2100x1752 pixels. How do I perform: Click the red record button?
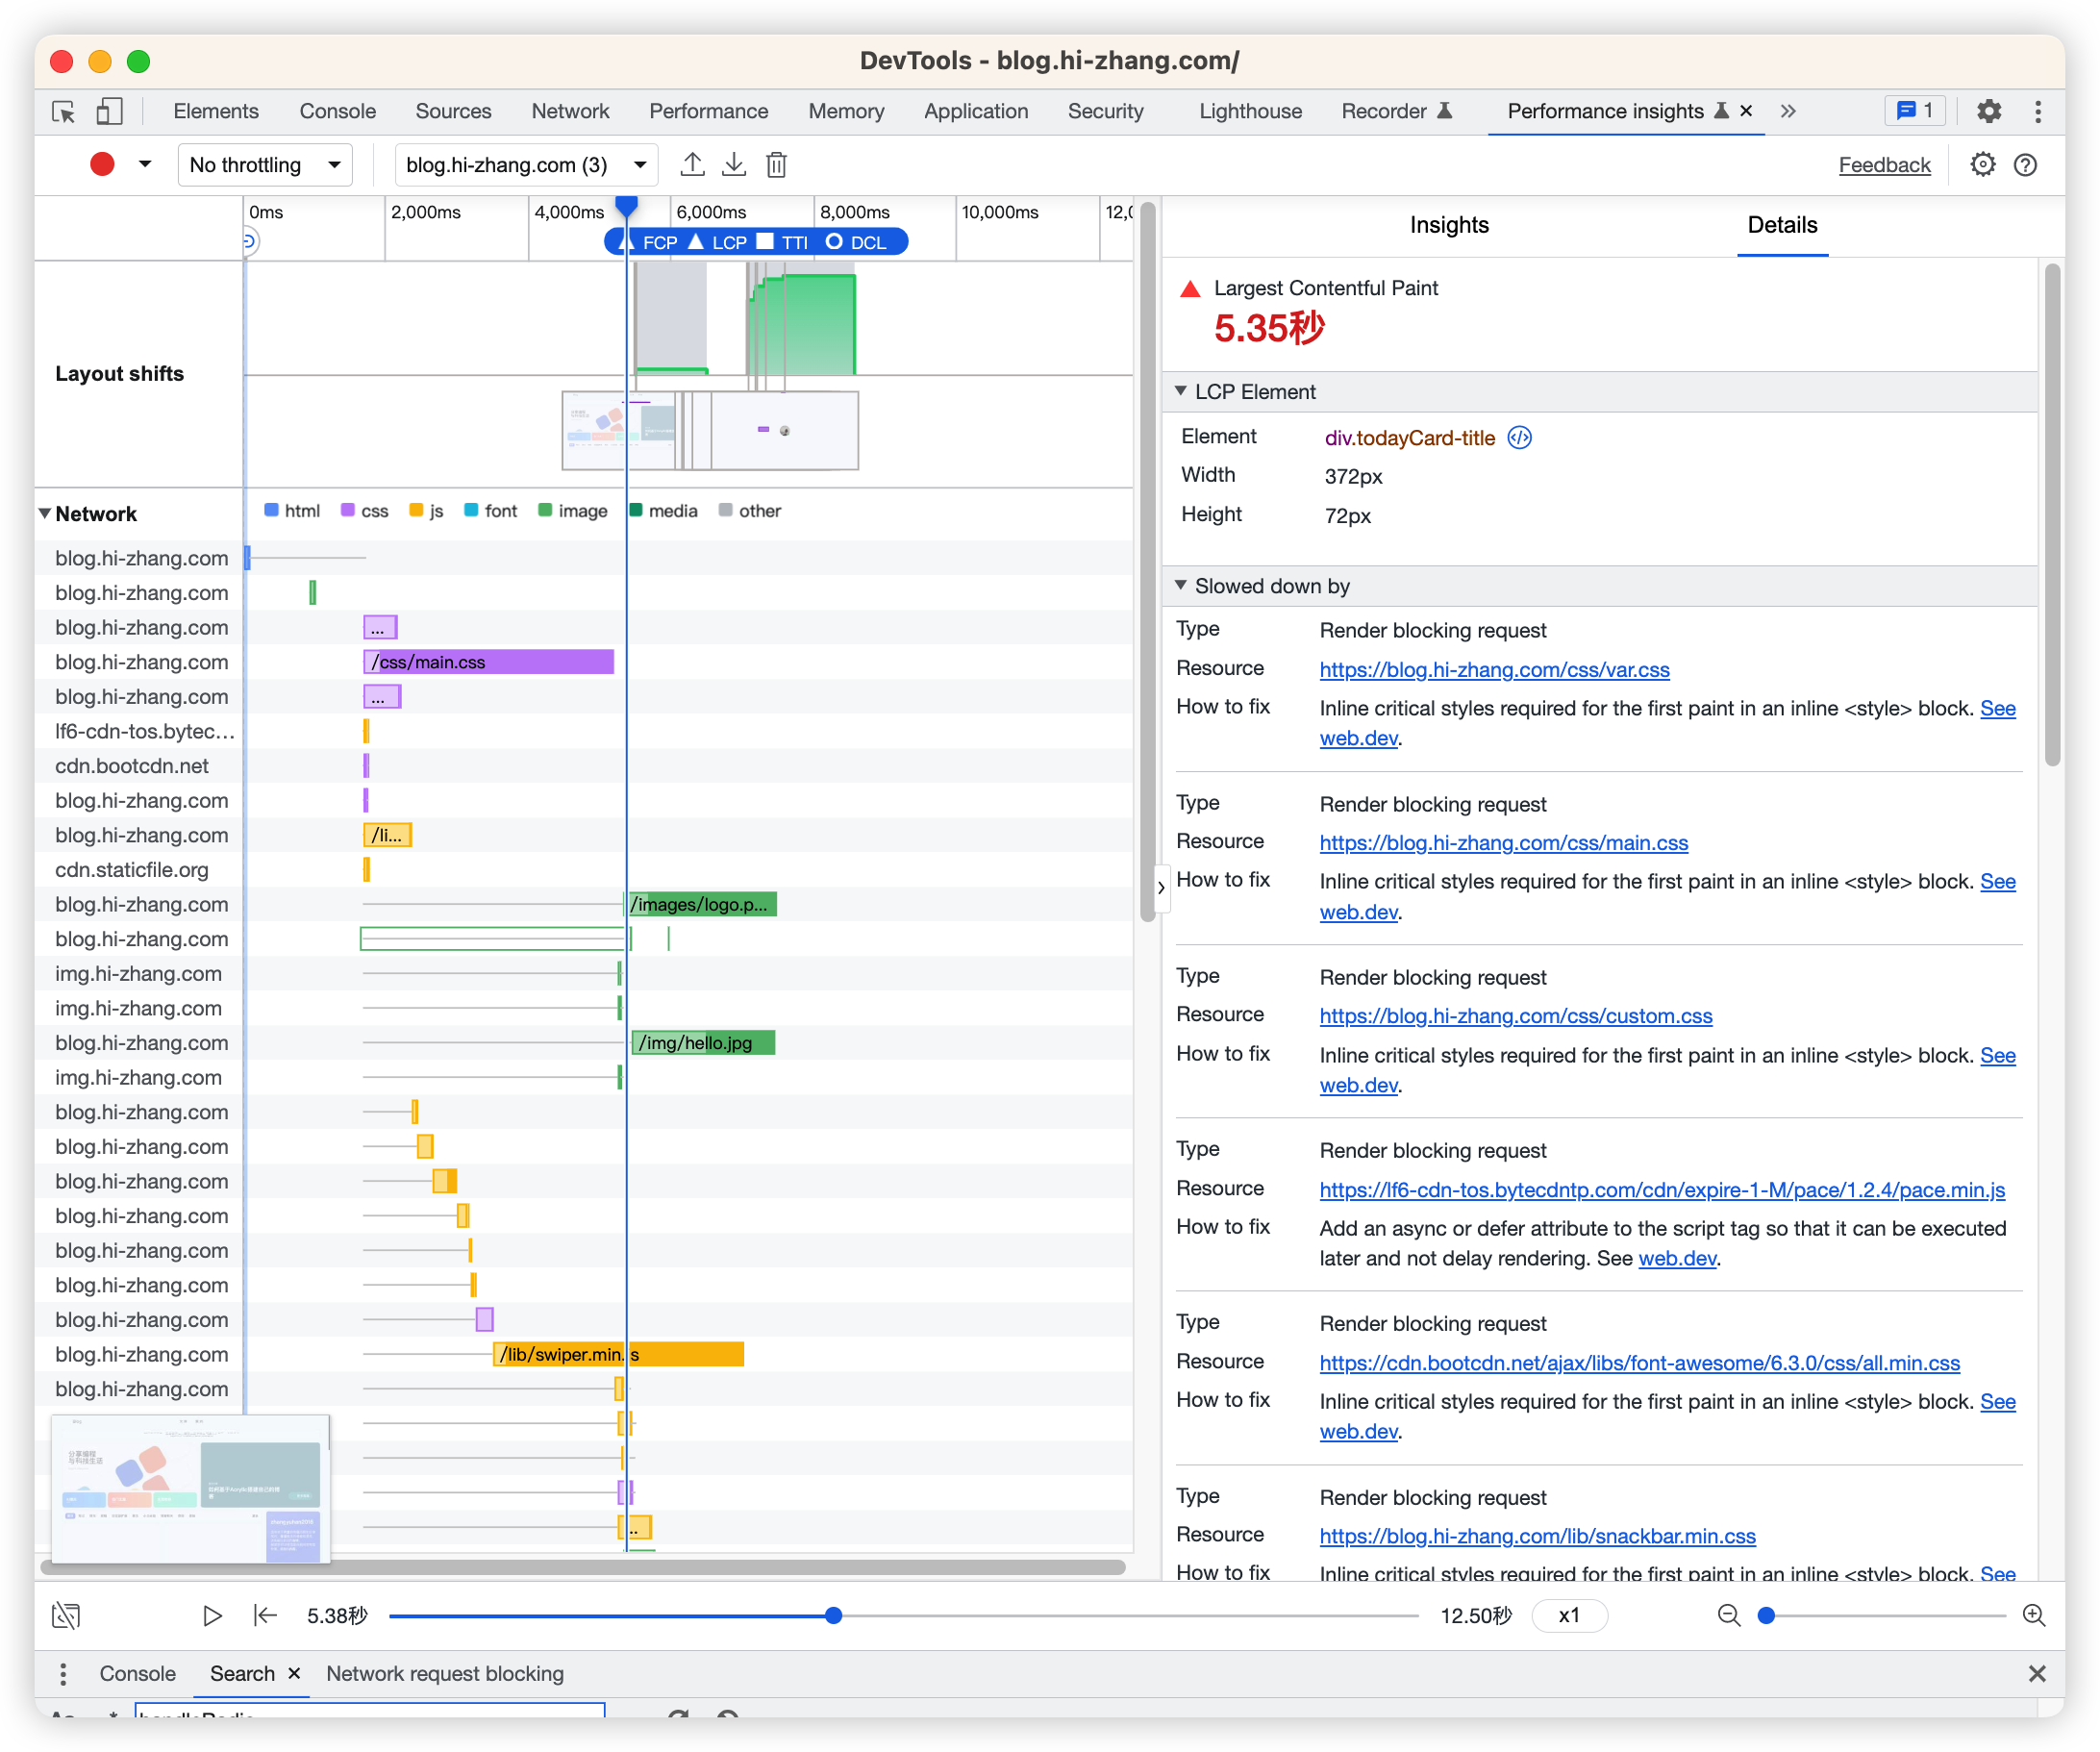click(102, 165)
